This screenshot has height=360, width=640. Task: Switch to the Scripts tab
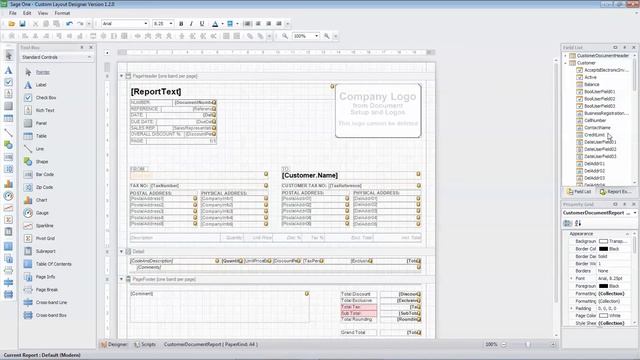144,344
